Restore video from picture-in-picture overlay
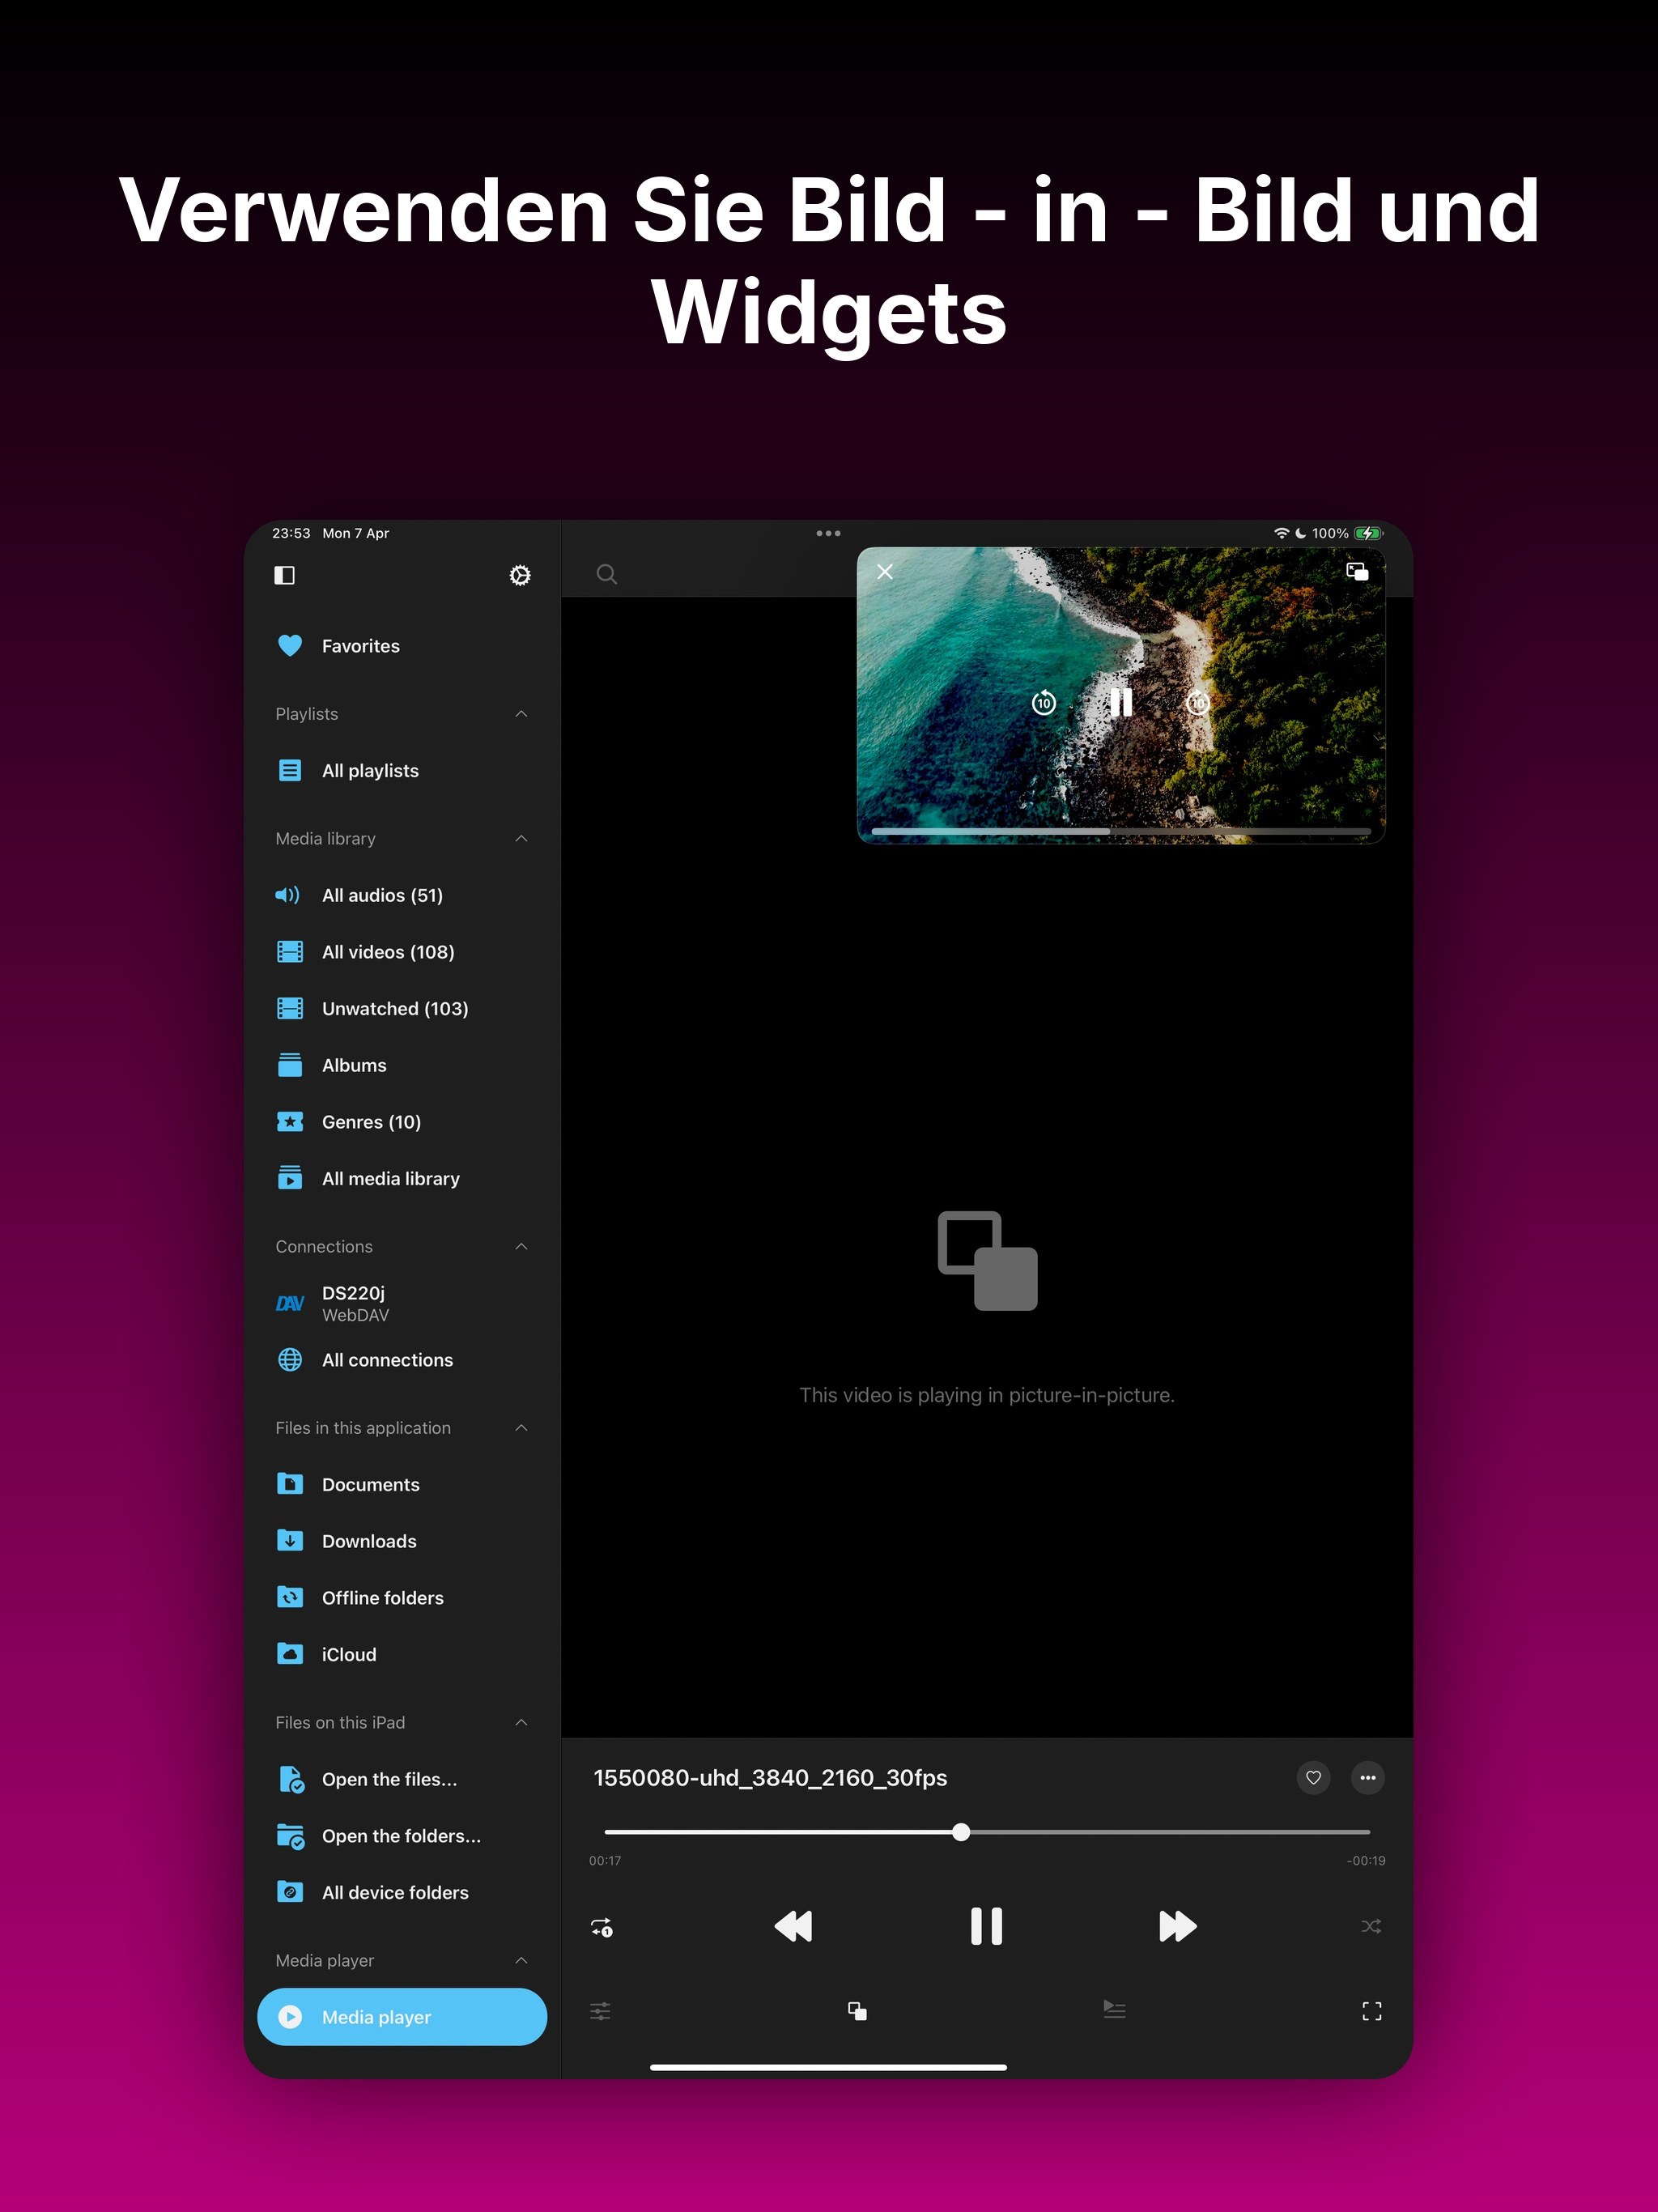 tap(1357, 572)
